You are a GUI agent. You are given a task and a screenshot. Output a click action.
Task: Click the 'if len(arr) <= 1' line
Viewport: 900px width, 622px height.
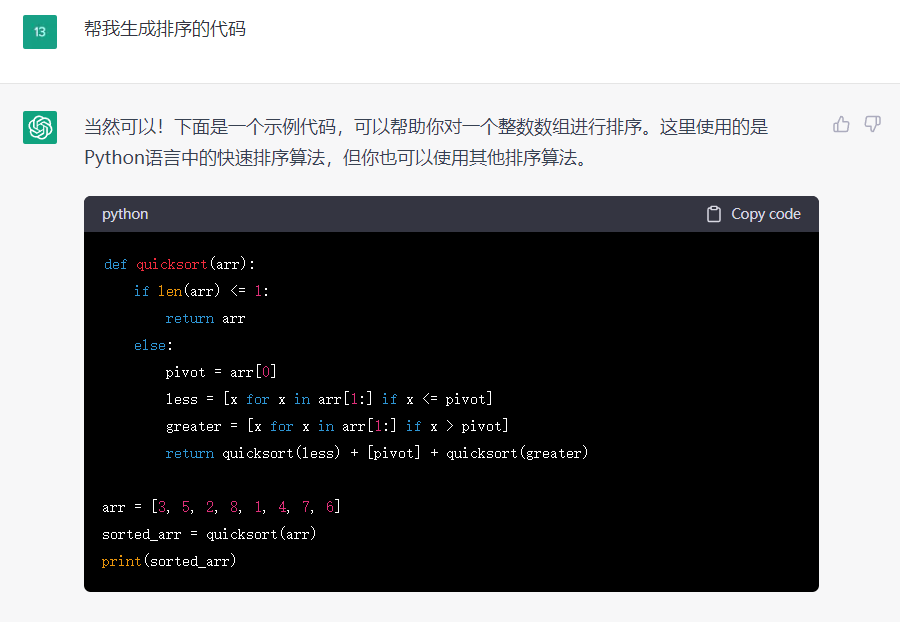pyautogui.click(x=201, y=291)
